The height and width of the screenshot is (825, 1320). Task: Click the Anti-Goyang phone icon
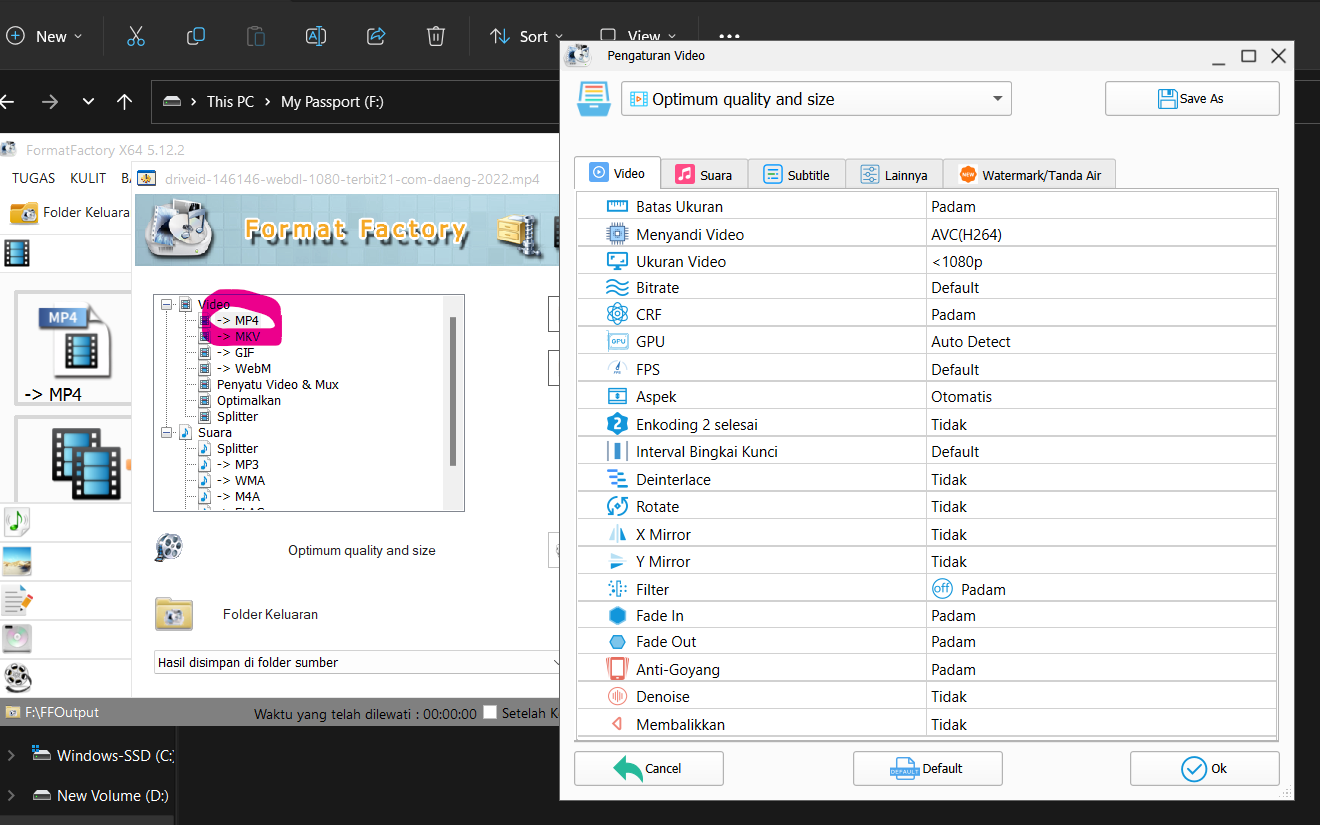tap(618, 669)
